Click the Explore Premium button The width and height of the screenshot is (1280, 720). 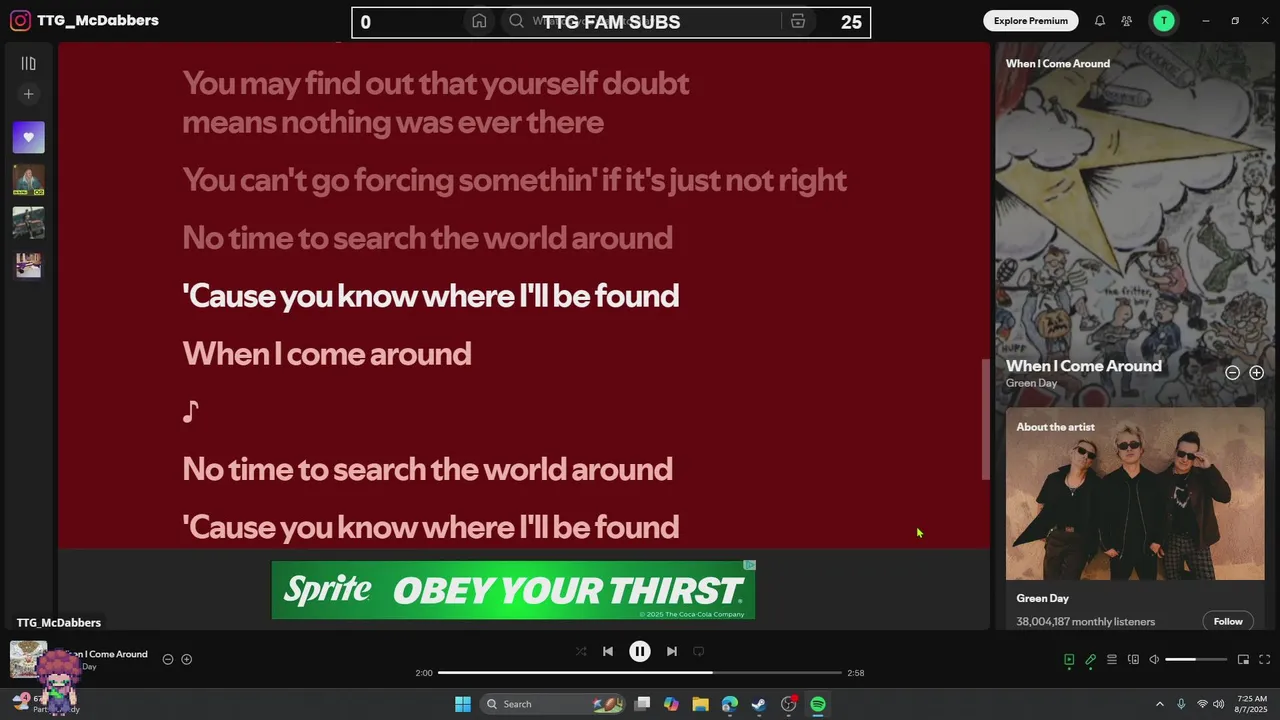1030,20
